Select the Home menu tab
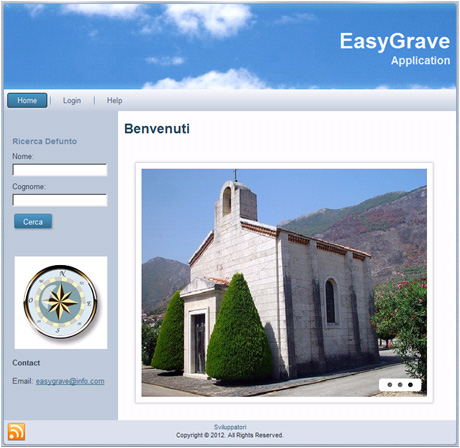Image resolution: width=460 pixels, height=448 pixels. (27, 100)
